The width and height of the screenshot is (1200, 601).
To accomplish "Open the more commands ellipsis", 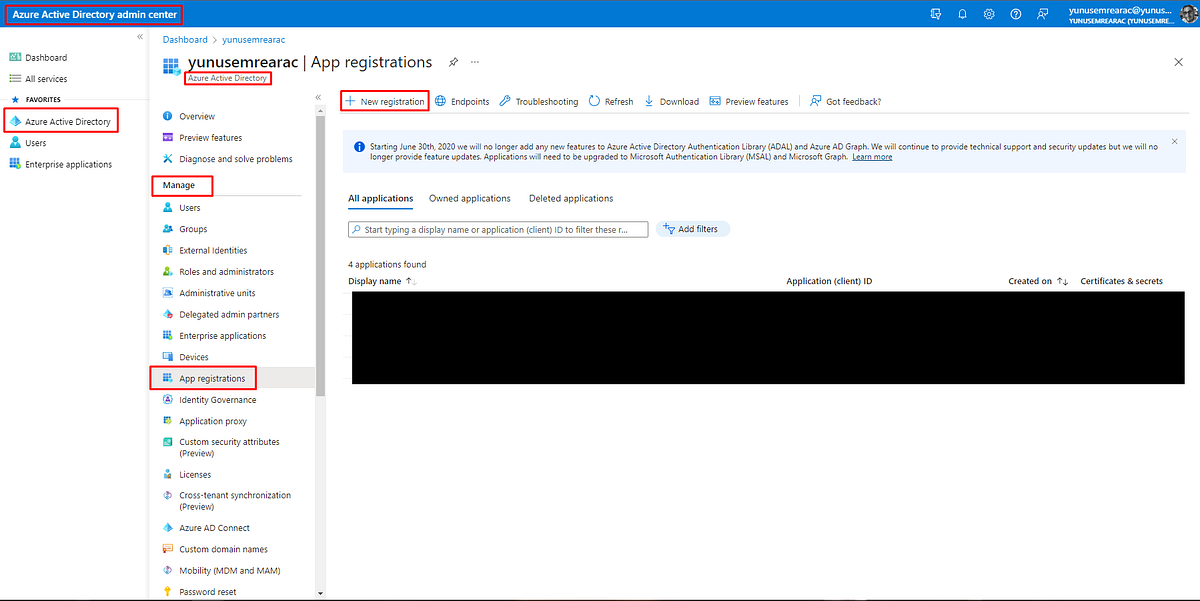I will 474,62.
